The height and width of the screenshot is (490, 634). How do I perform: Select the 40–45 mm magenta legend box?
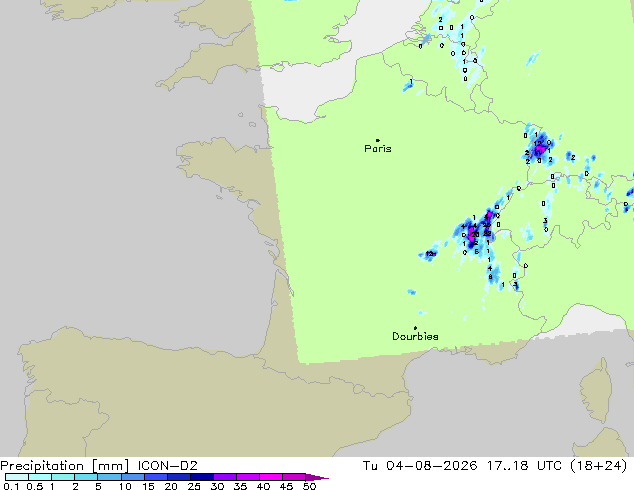pos(271,477)
